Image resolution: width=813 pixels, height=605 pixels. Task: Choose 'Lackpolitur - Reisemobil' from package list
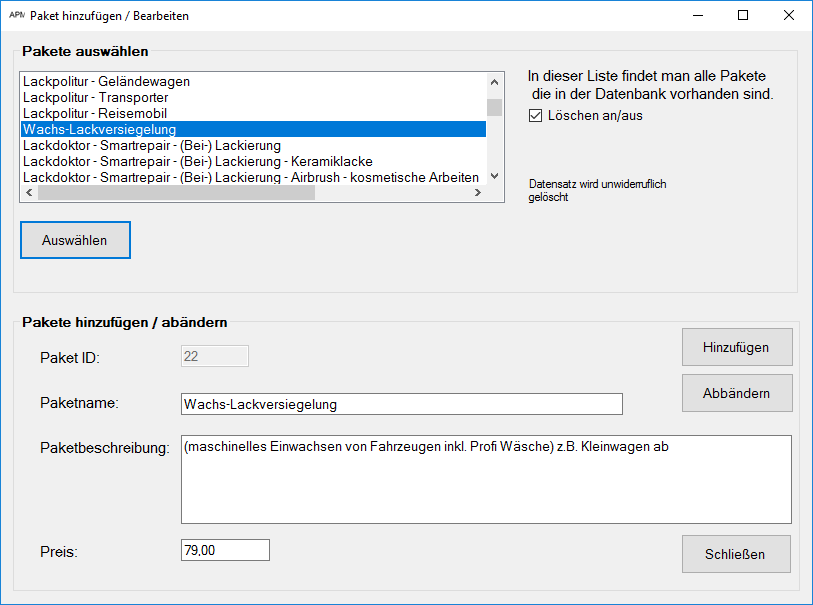[x=95, y=113]
